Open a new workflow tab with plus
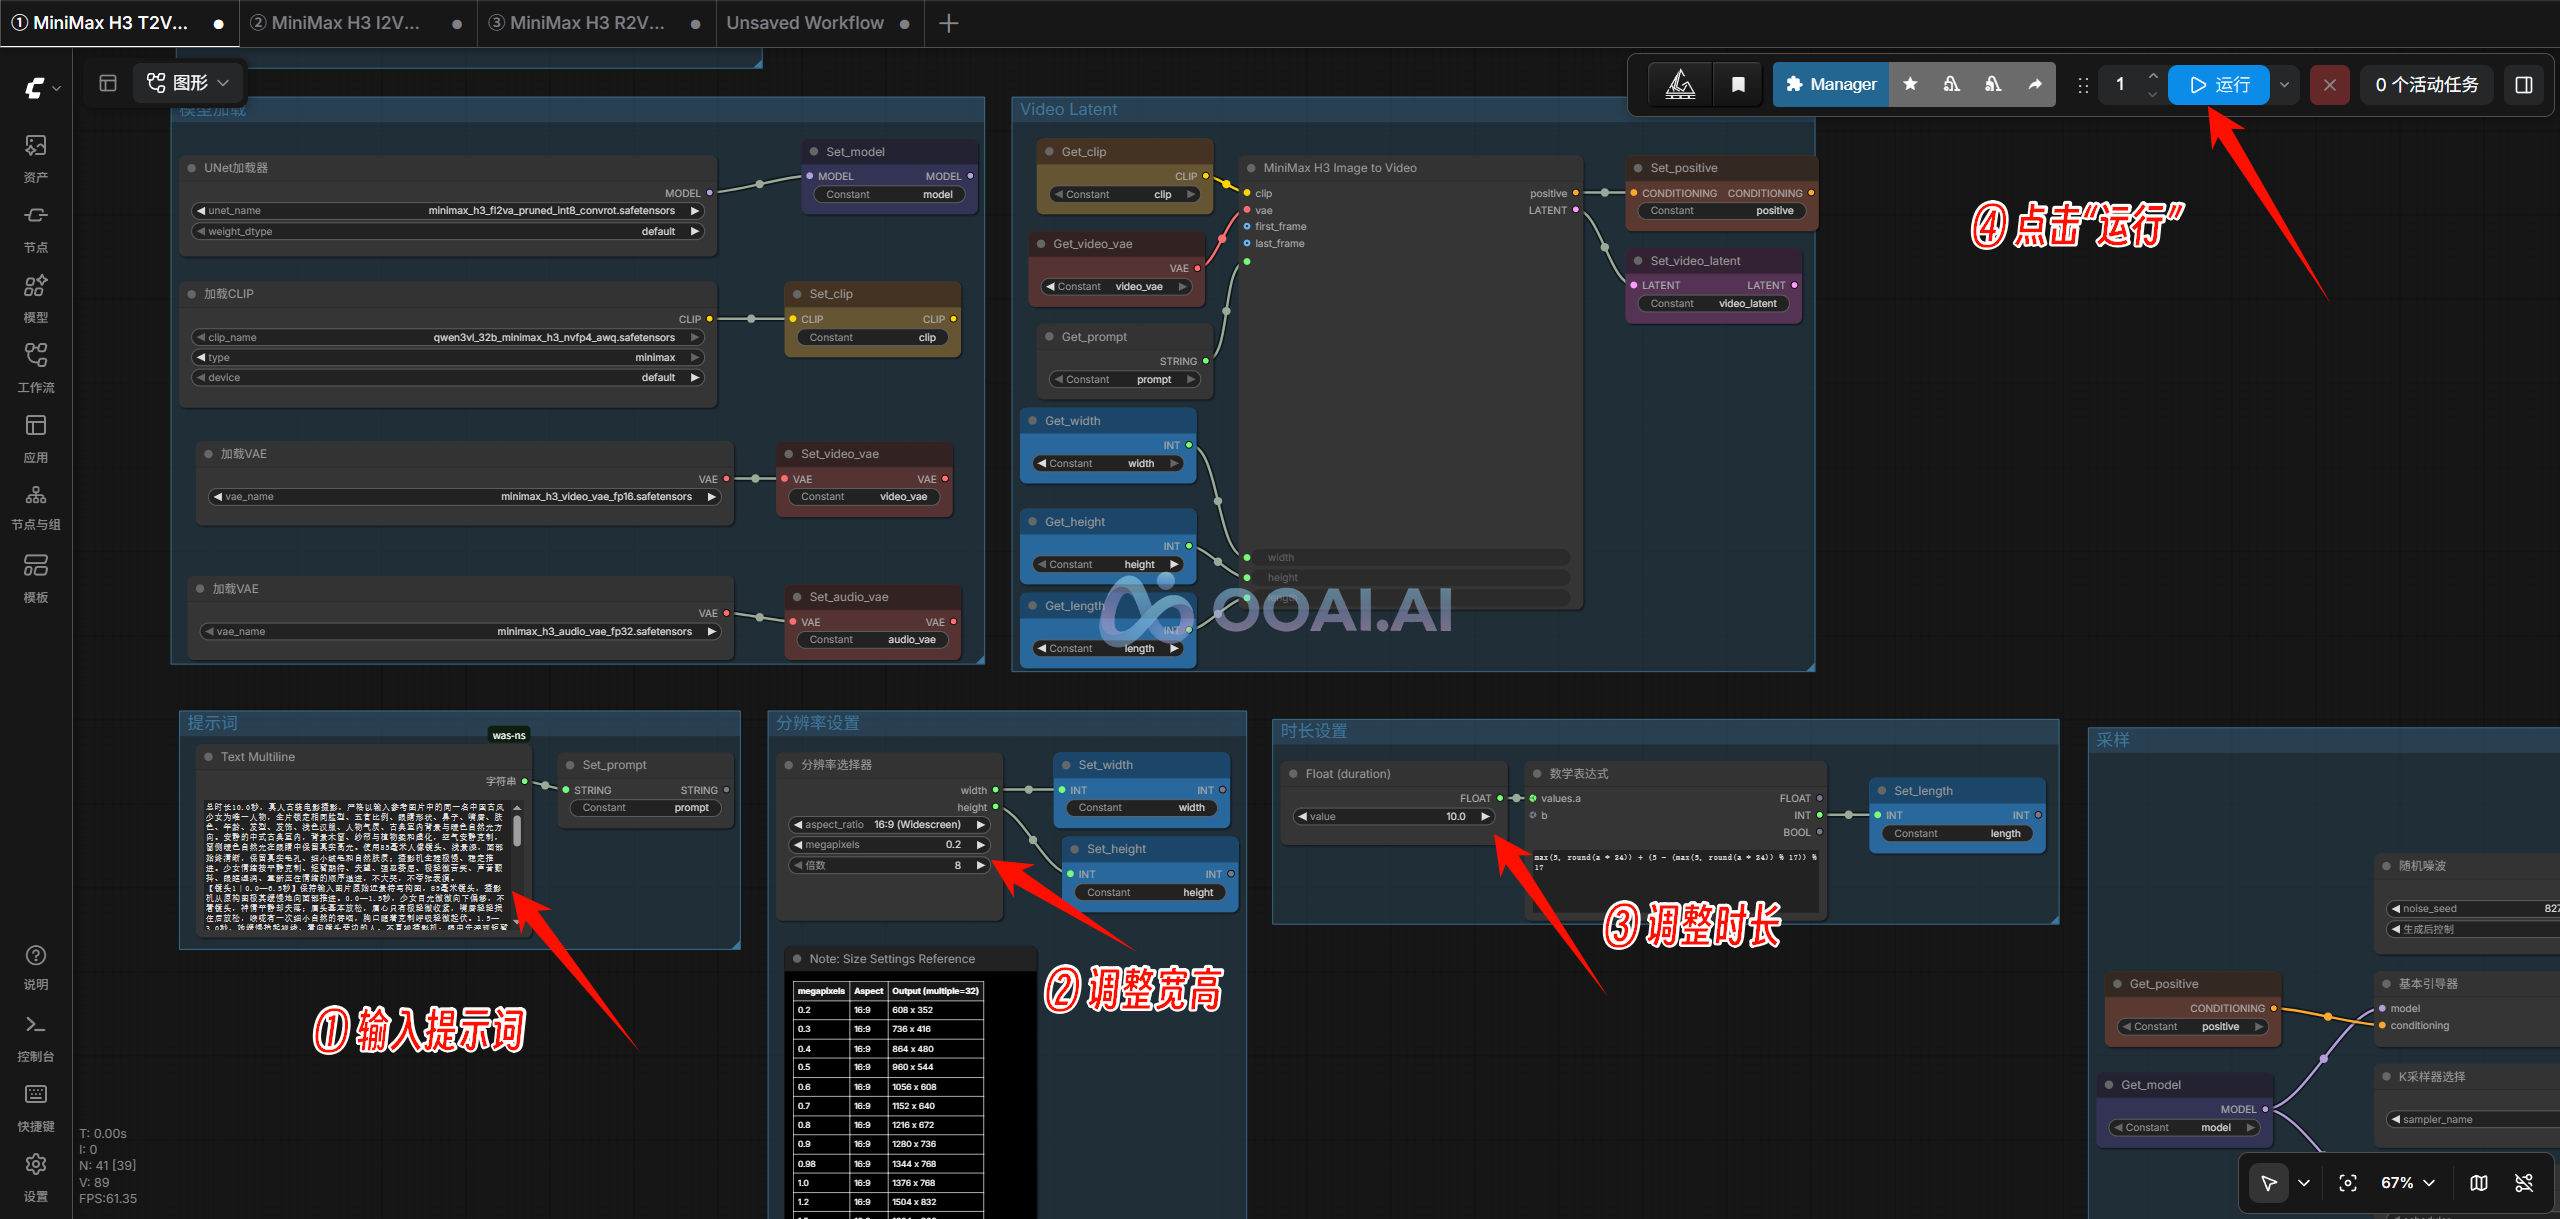This screenshot has height=1219, width=2560. coord(949,23)
